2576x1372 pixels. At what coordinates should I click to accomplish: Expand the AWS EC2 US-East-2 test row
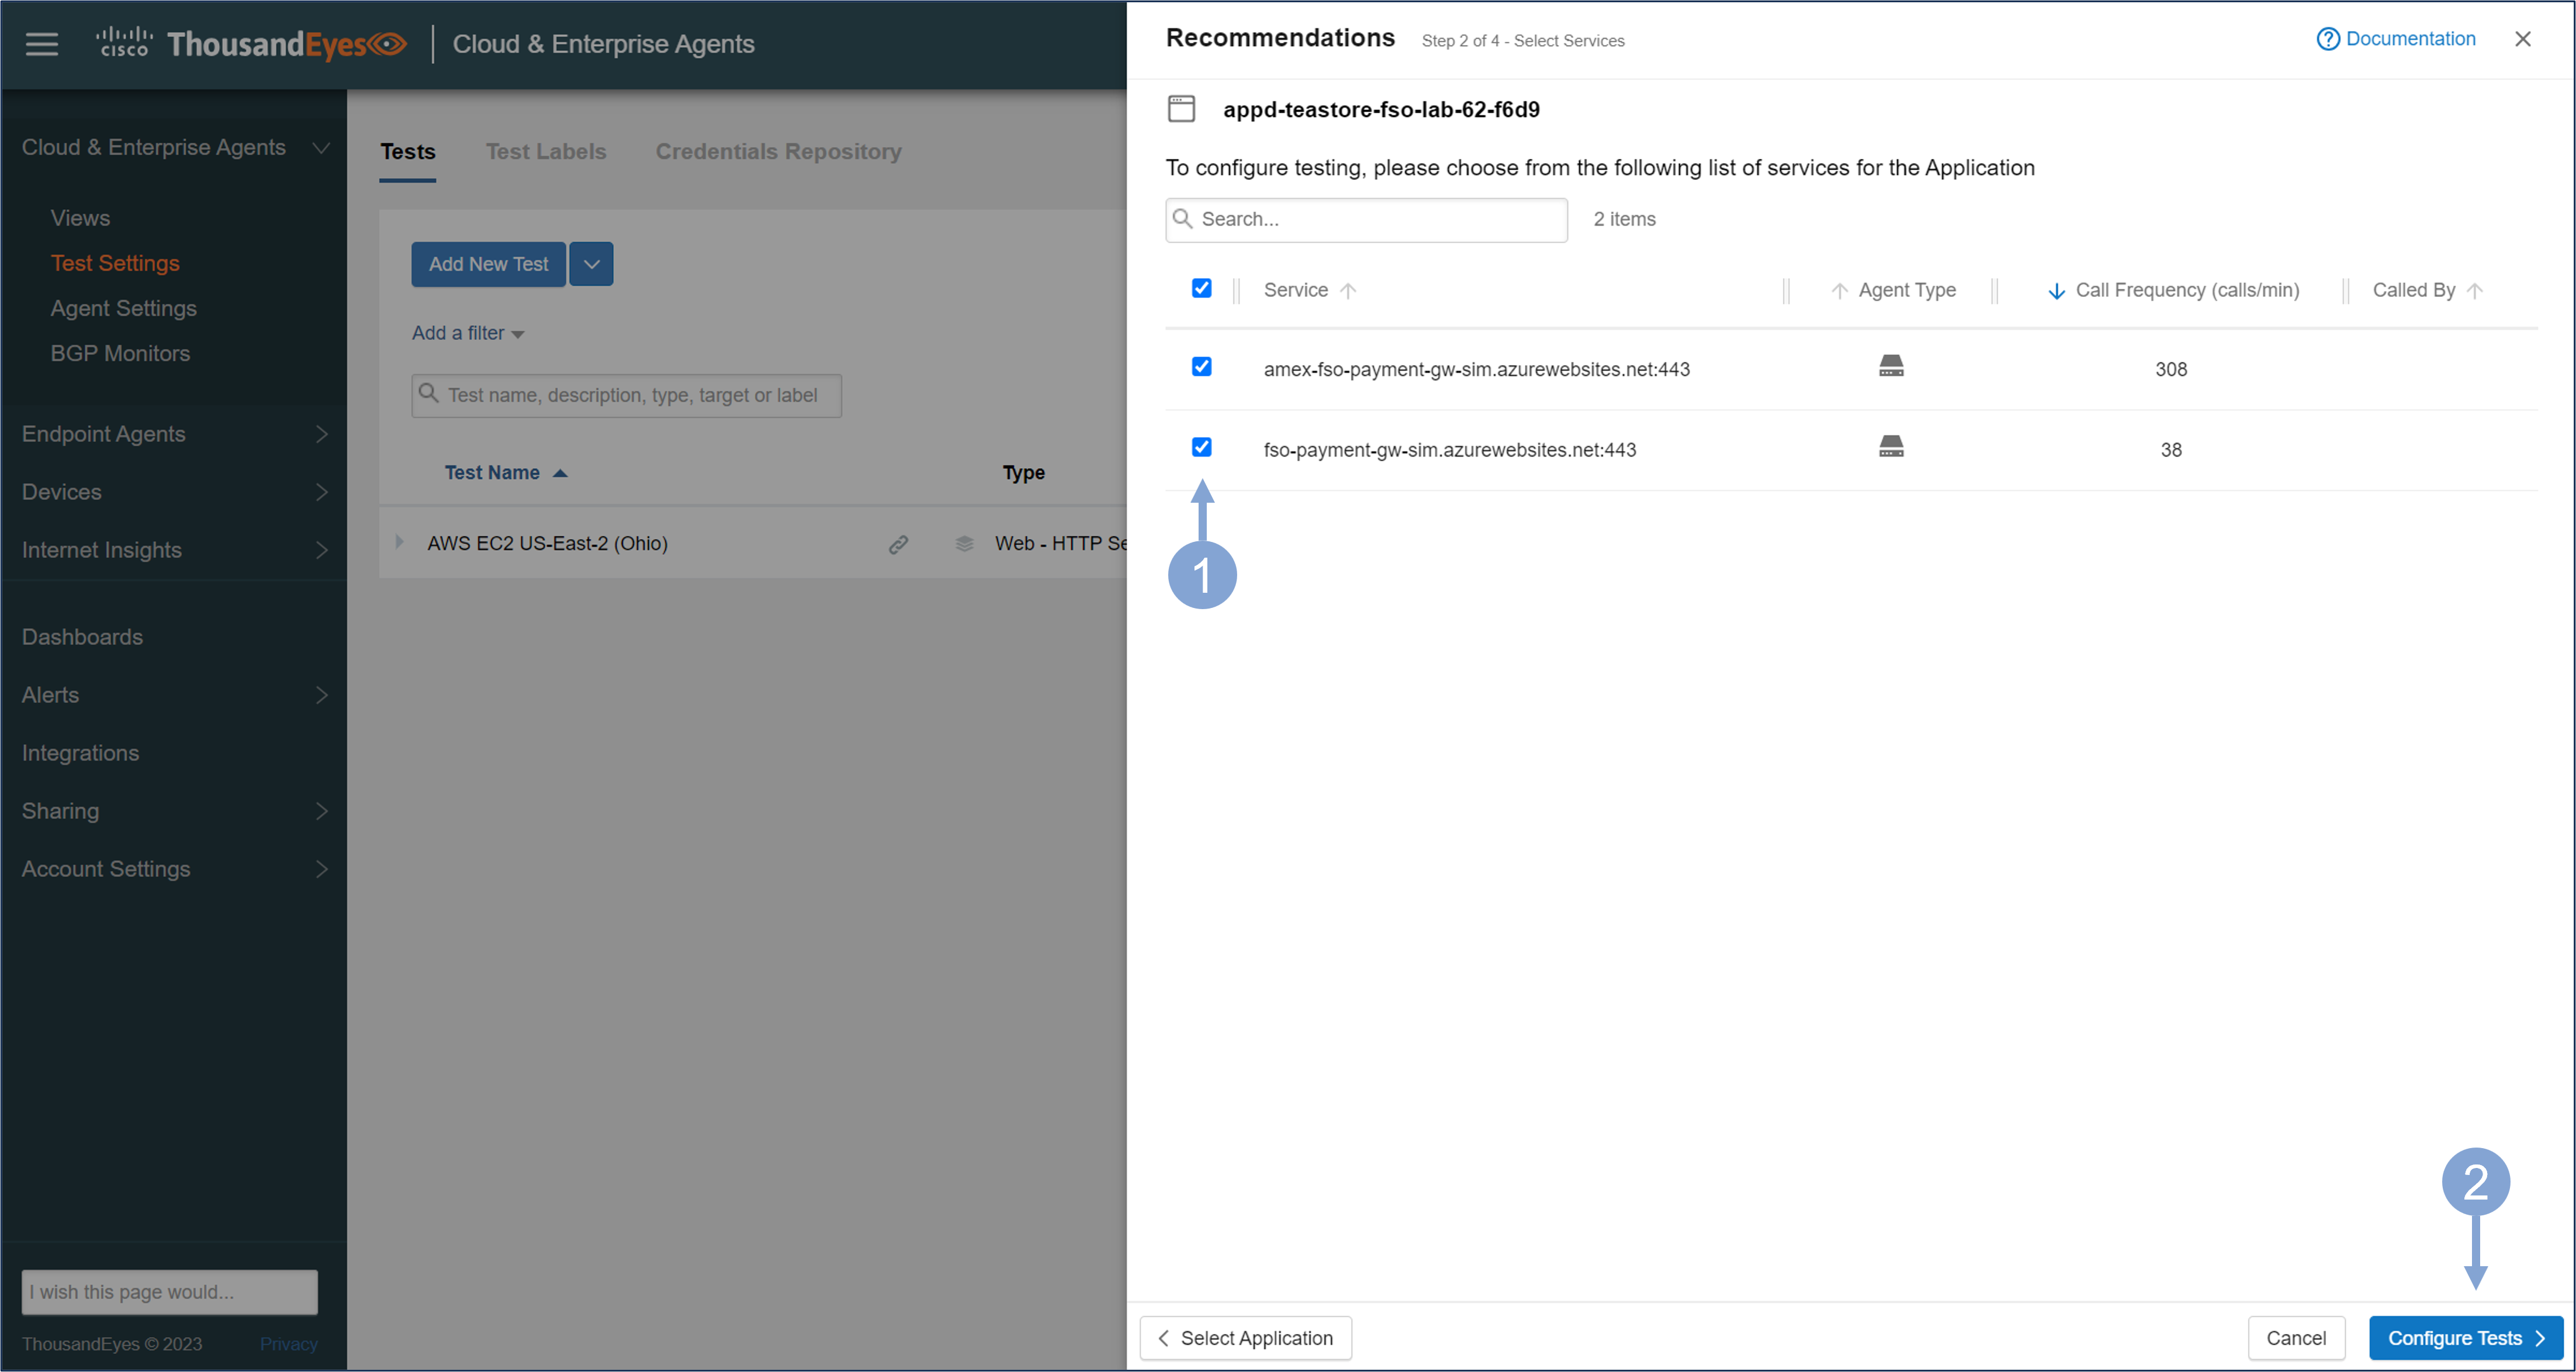pos(399,542)
